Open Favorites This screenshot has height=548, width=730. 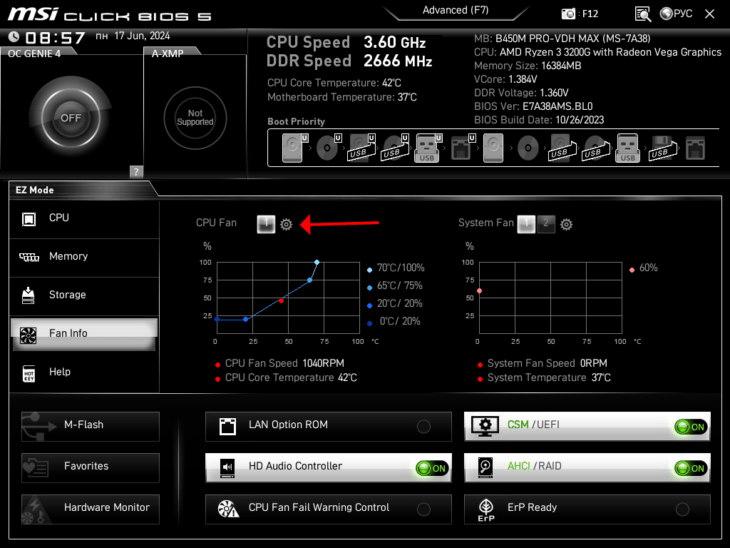coord(90,467)
